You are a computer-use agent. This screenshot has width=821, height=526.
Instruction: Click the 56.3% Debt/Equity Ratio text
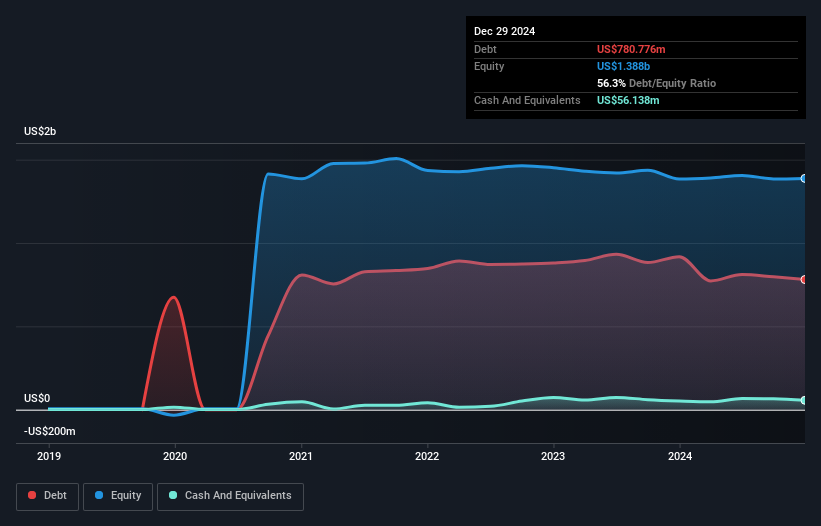pos(656,83)
